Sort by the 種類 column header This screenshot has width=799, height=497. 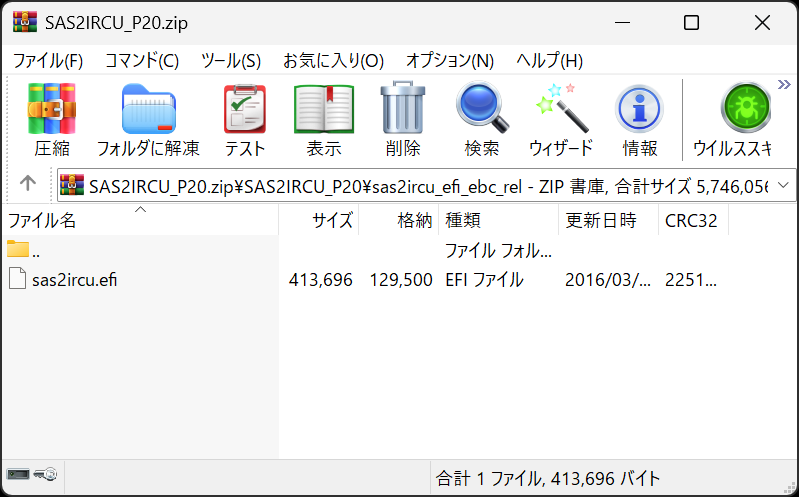(x=499, y=220)
